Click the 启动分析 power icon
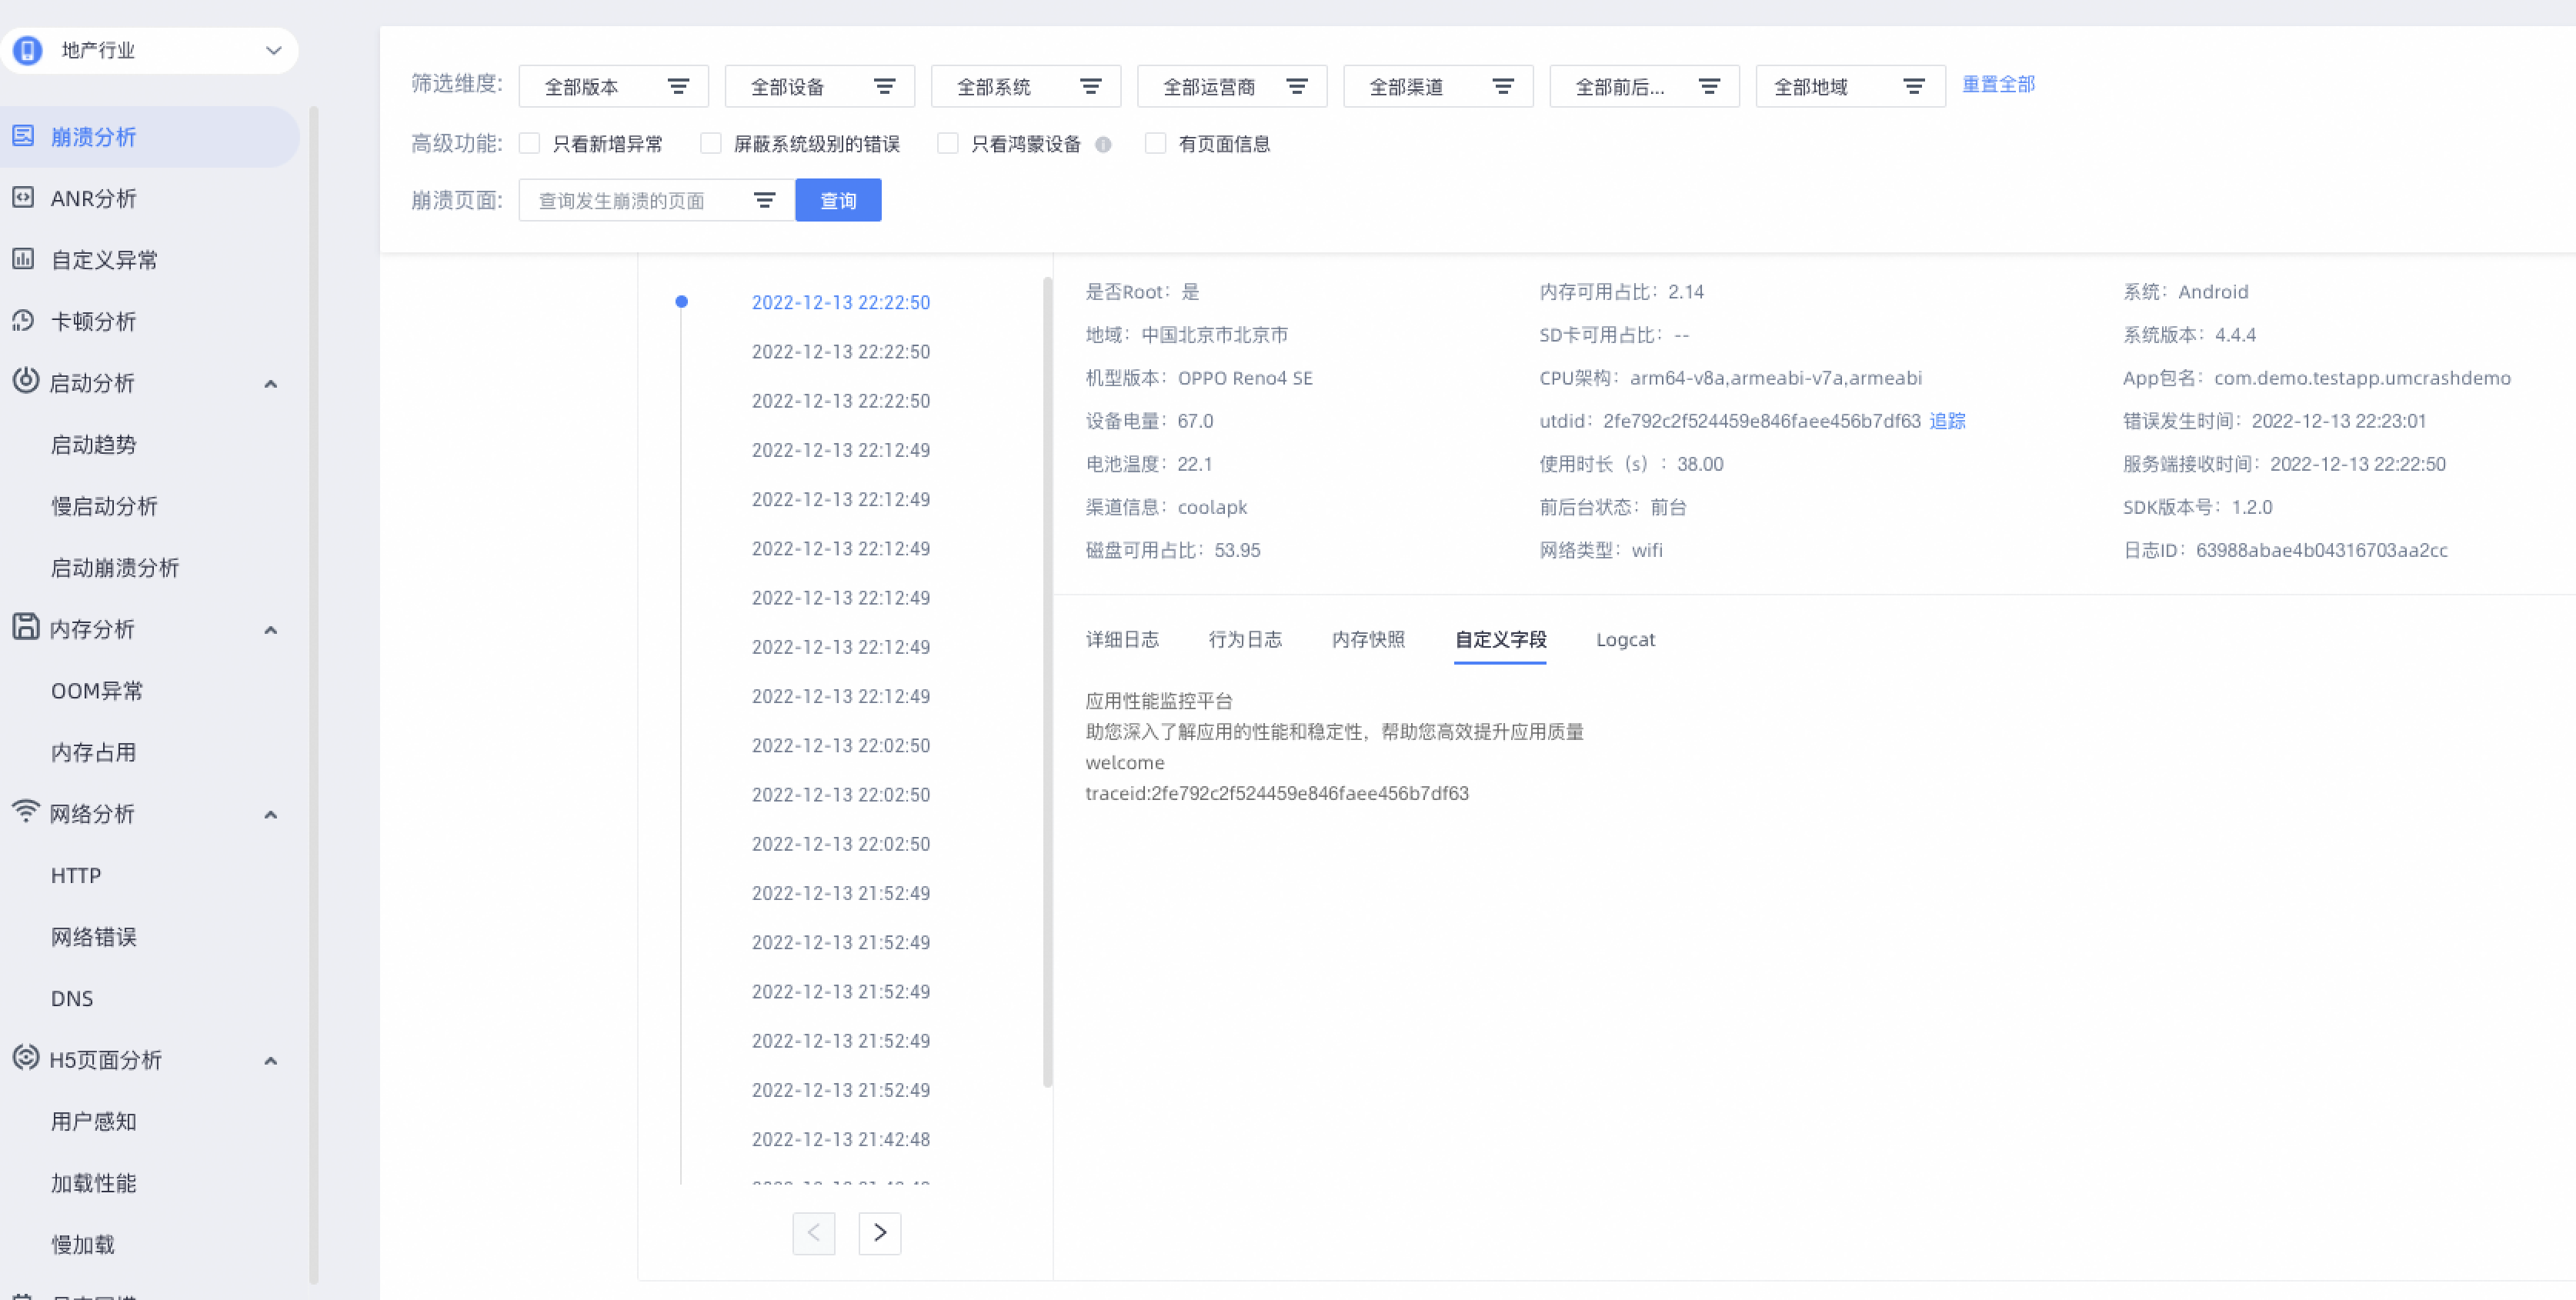 click(x=25, y=380)
